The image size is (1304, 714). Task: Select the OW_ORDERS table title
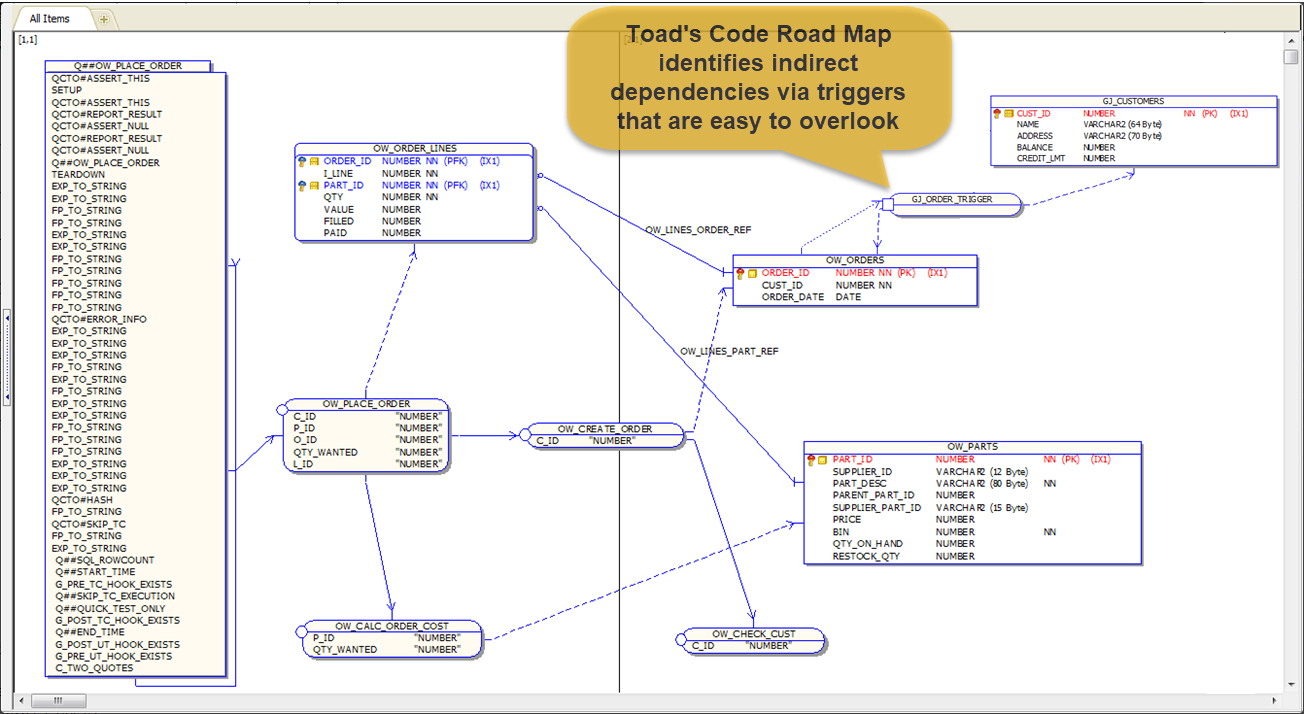pos(856,260)
